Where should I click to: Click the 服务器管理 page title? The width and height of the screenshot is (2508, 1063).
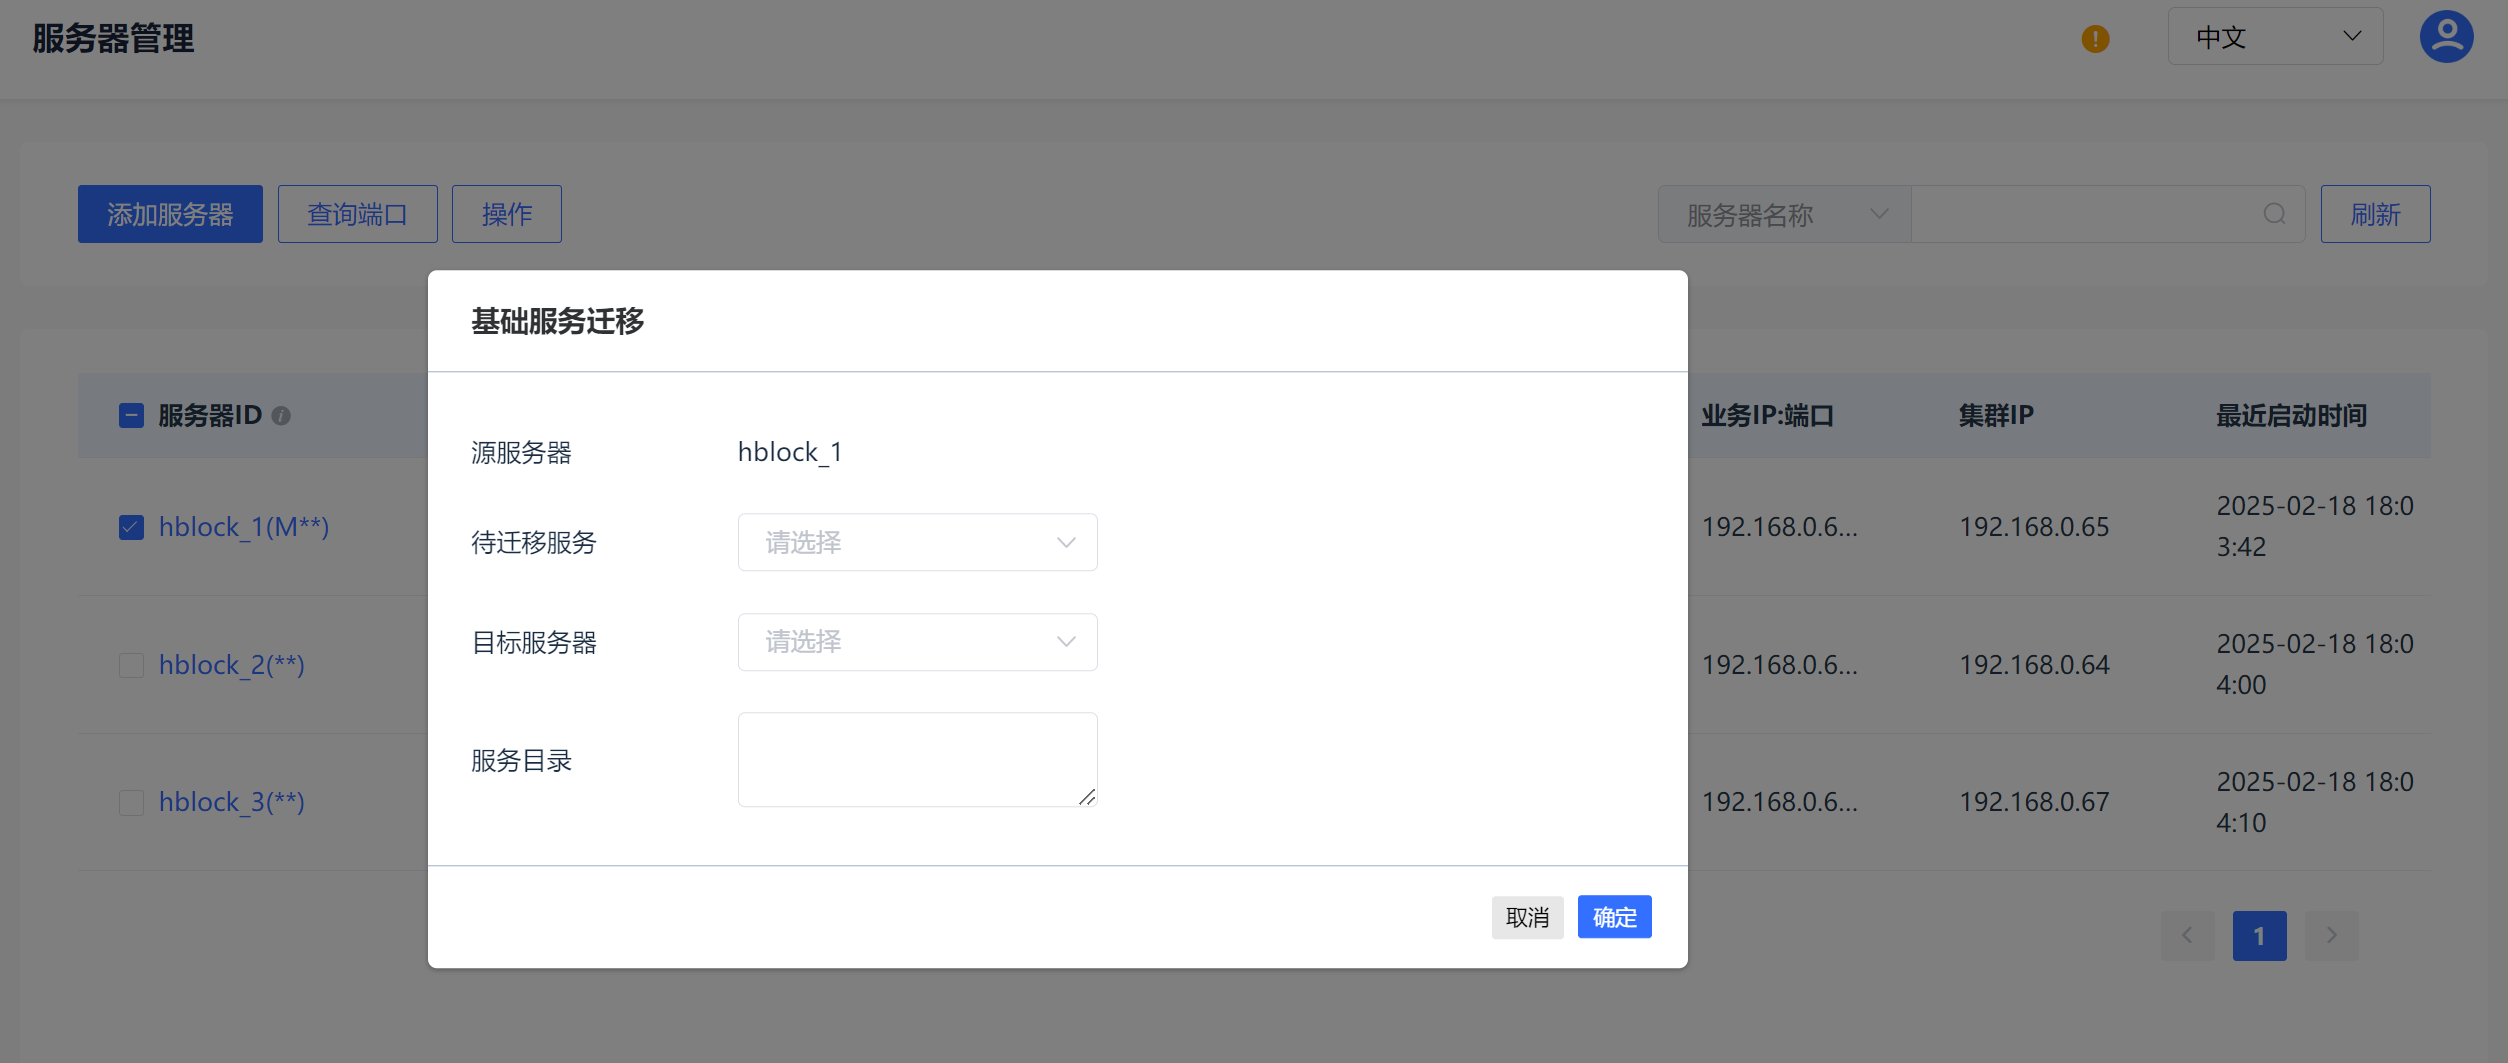click(113, 39)
